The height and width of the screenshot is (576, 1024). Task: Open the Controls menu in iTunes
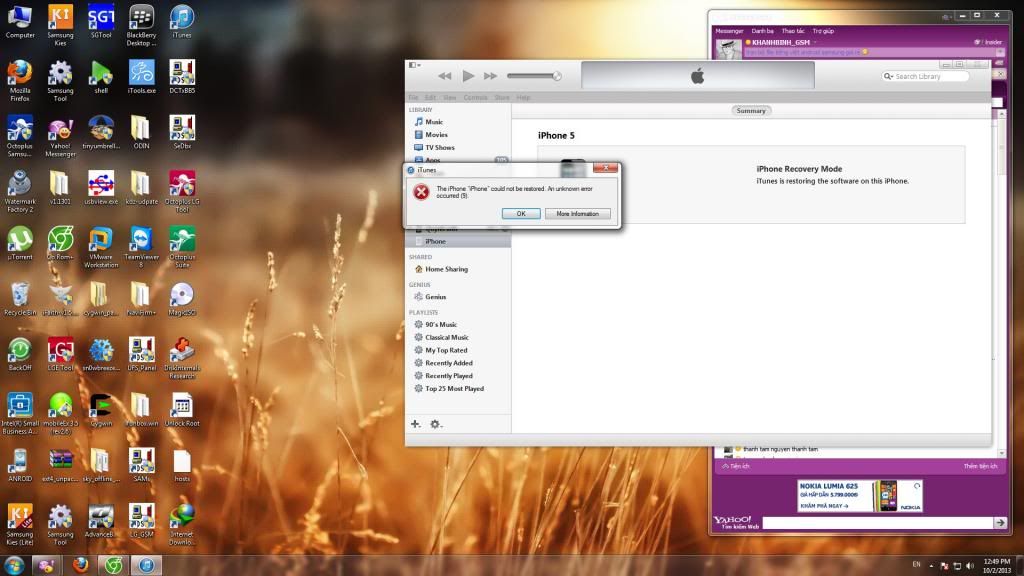click(475, 97)
